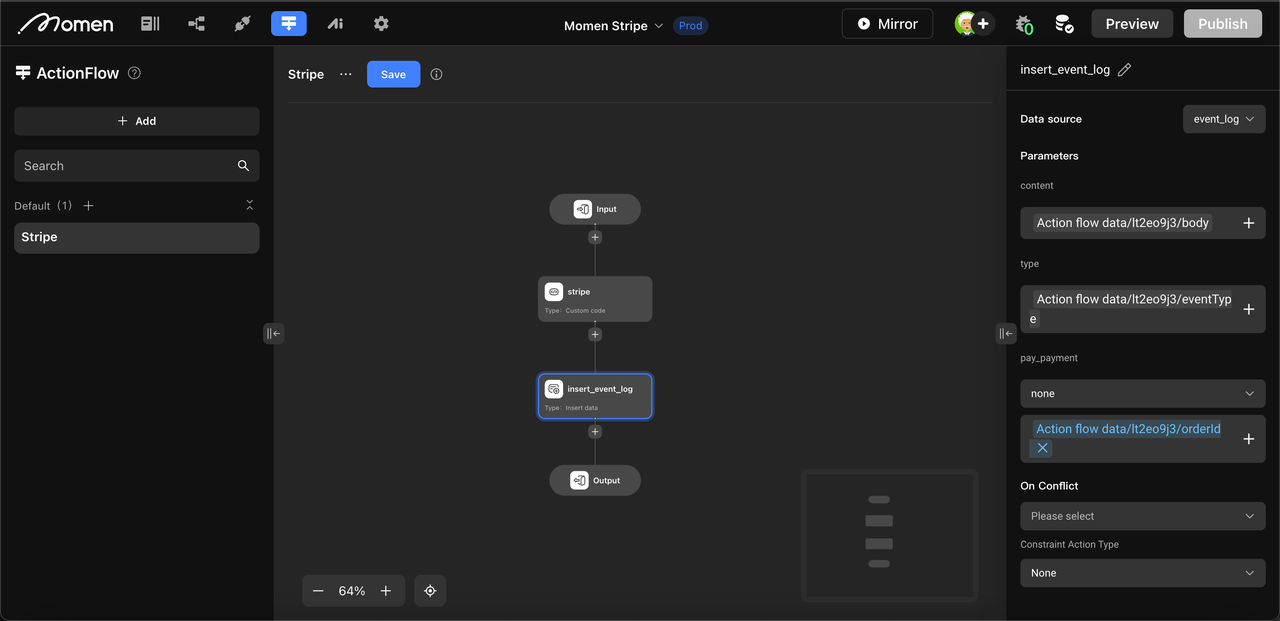
Task: Open the pay_payment none dropdown
Action: click(1143, 393)
